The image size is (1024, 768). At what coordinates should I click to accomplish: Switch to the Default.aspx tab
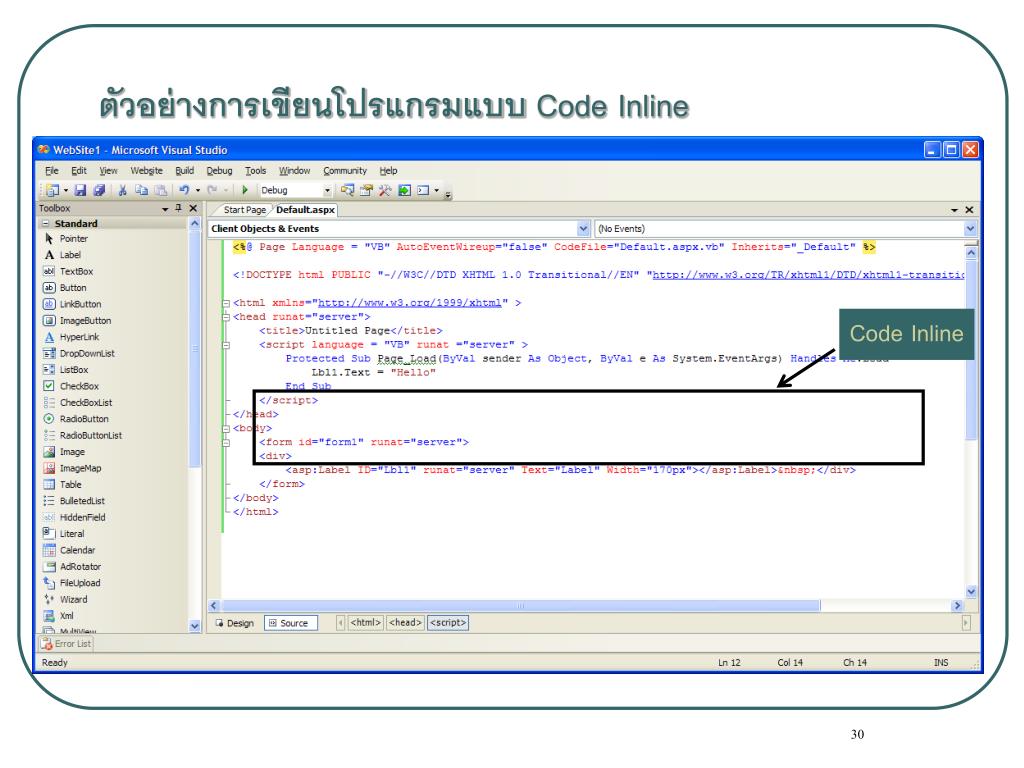point(305,210)
